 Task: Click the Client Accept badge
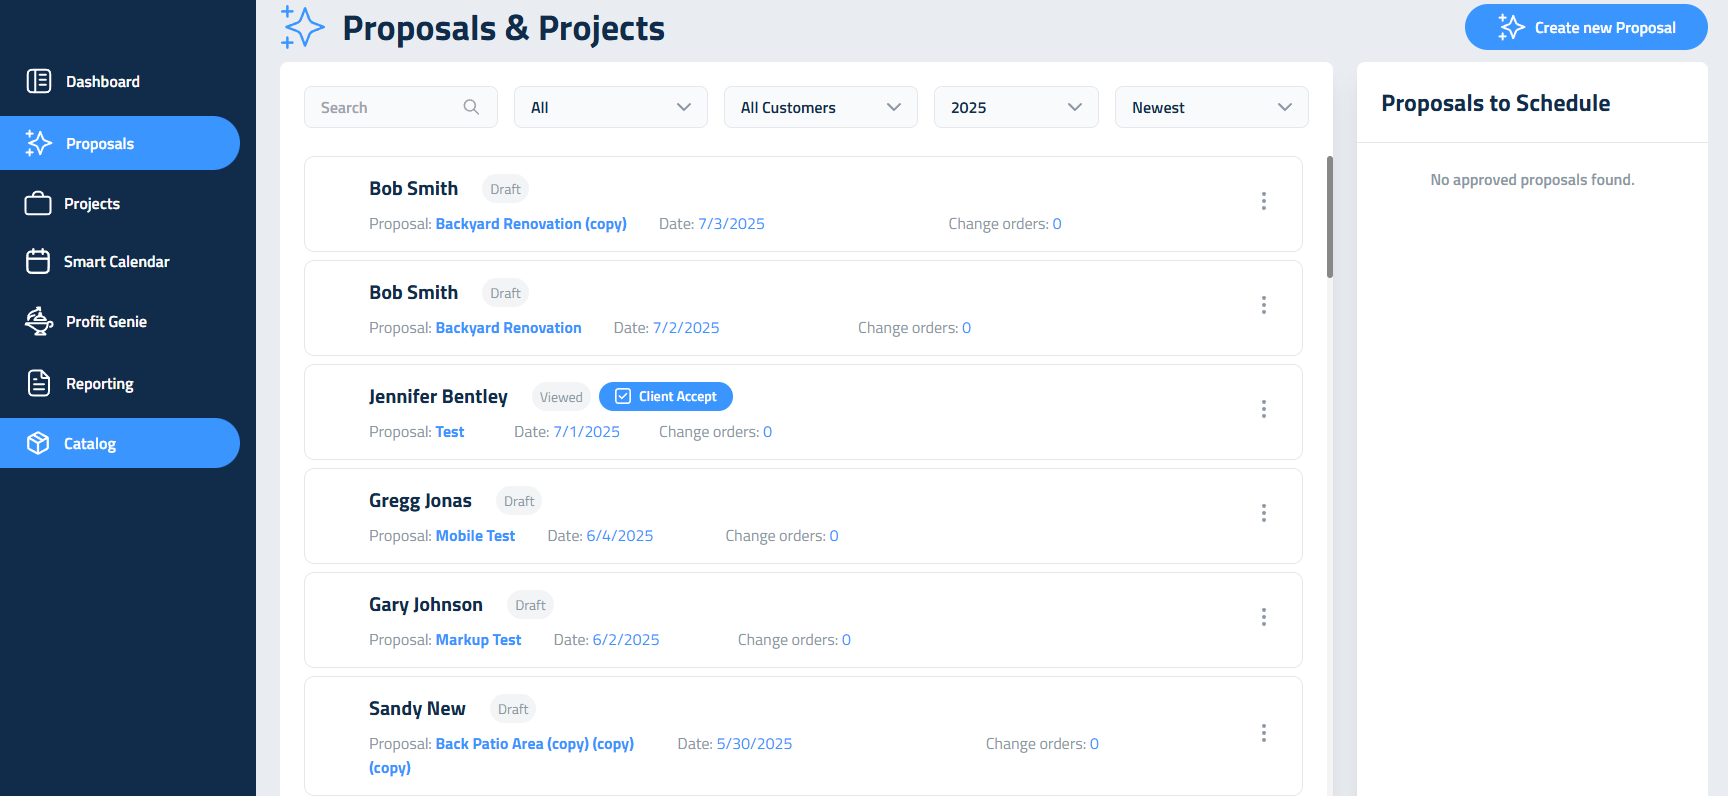coord(666,397)
